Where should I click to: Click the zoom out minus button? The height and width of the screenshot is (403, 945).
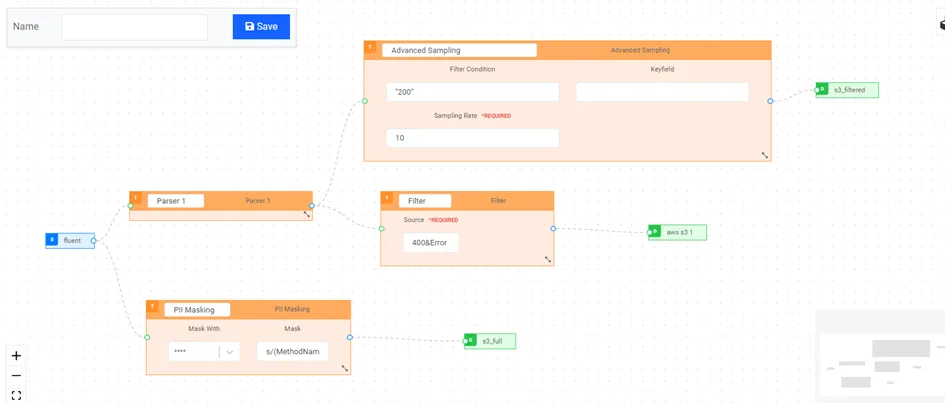[x=16, y=375]
